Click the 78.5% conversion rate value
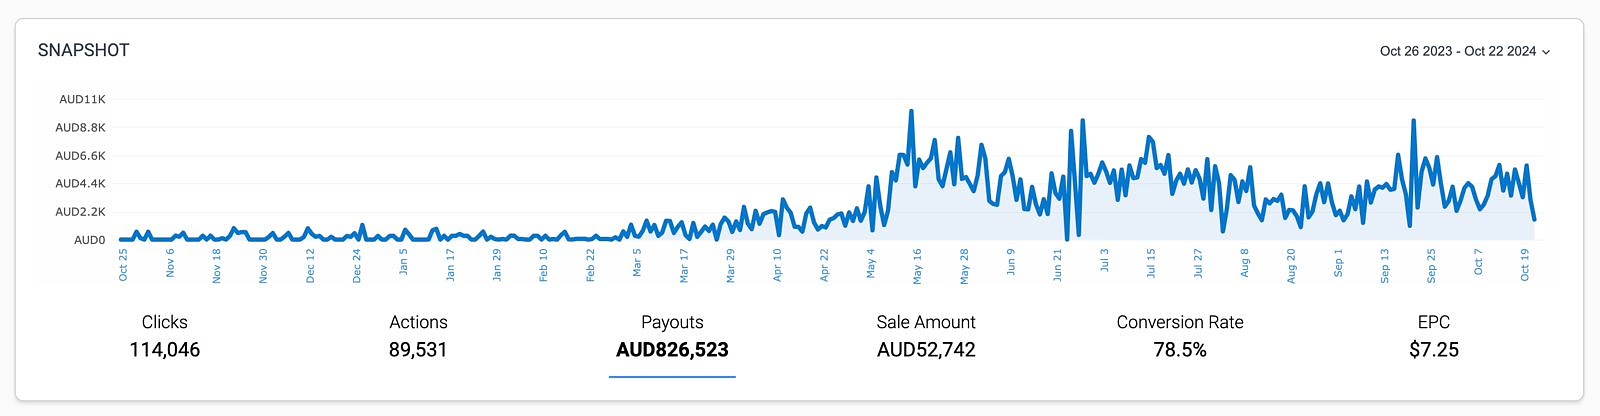The width and height of the screenshot is (1600, 416). (1180, 350)
